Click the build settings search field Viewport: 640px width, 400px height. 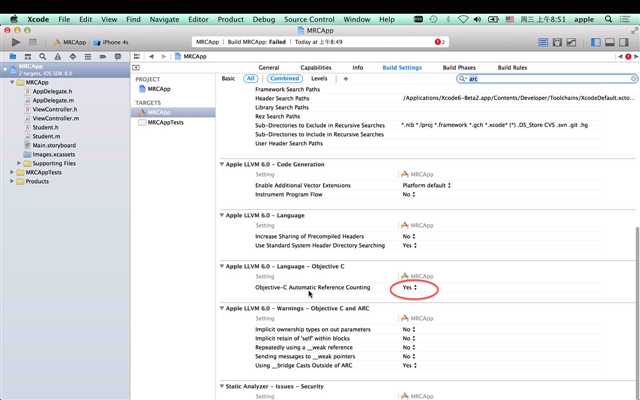pos(547,78)
